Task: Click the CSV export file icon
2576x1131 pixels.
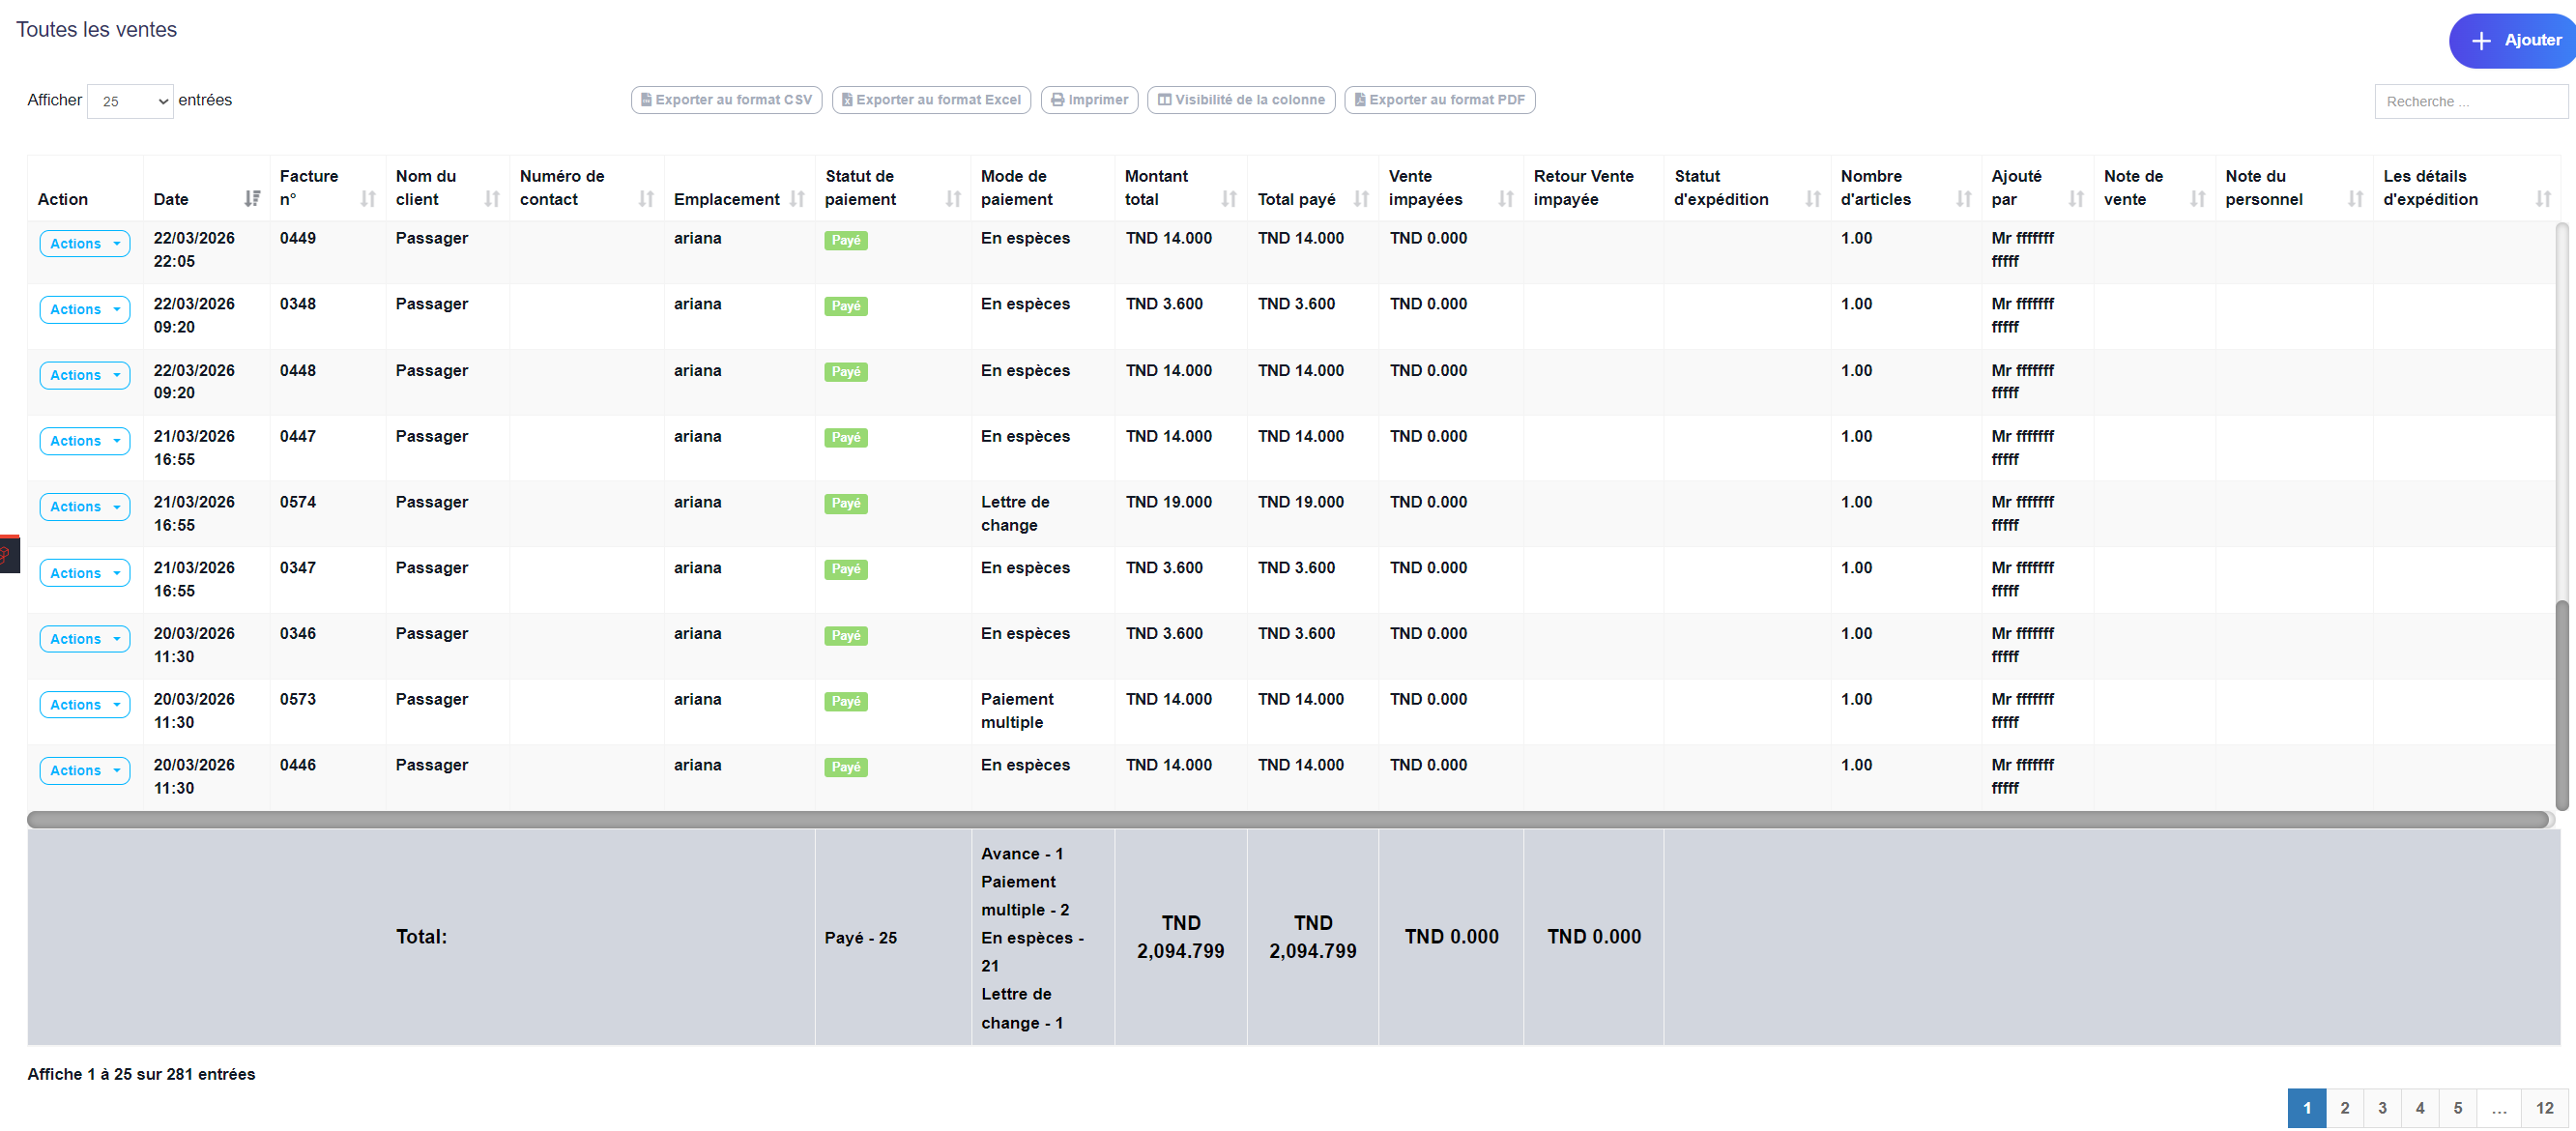Action: coord(646,100)
